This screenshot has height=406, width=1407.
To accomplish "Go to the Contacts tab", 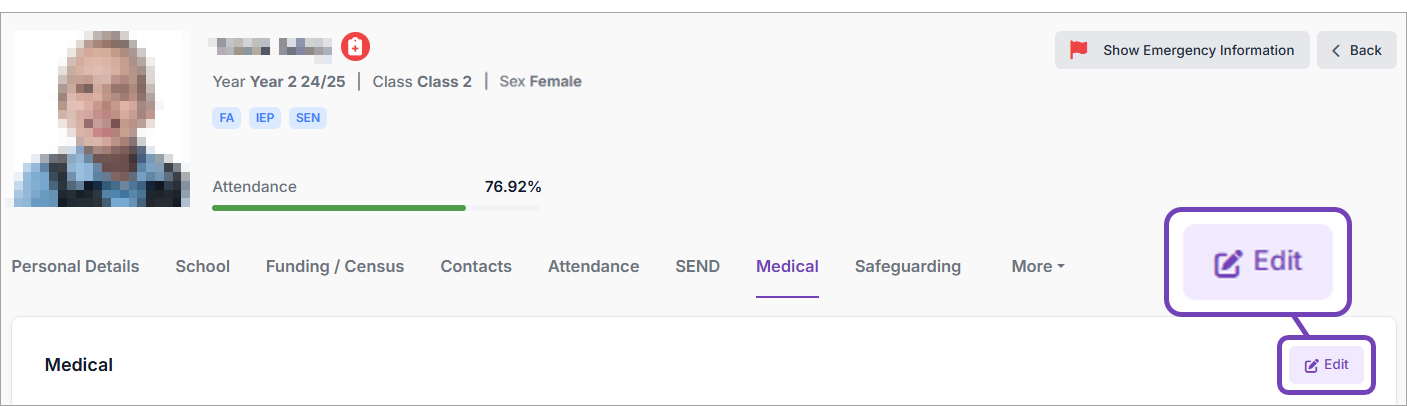I will (476, 266).
